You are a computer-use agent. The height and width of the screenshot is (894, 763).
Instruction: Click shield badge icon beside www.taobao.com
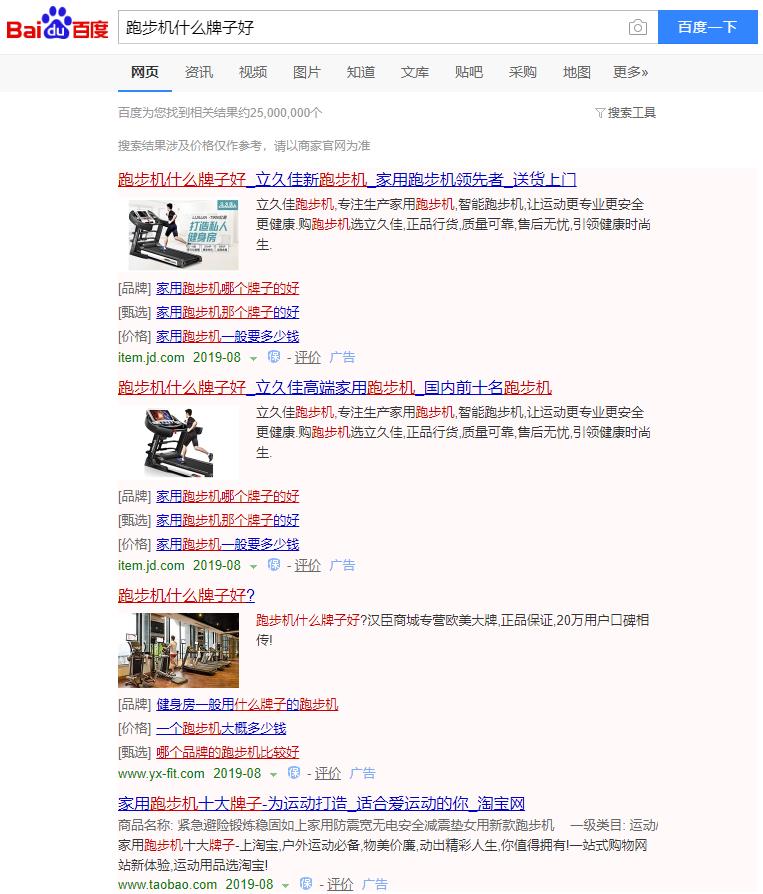[x=306, y=885]
